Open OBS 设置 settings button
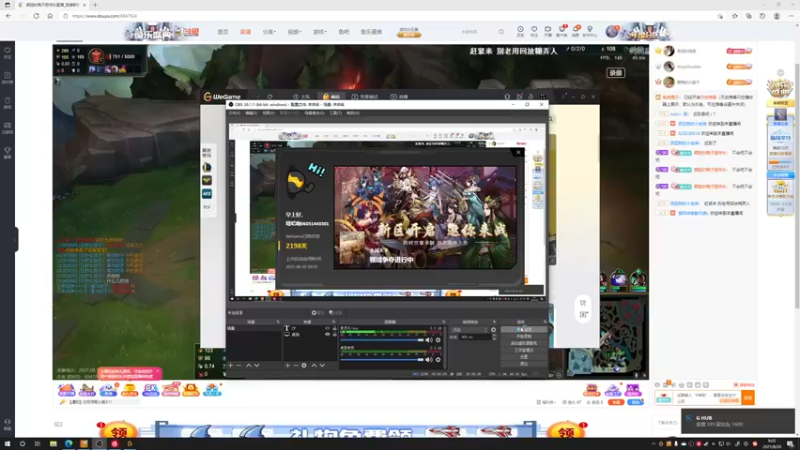 click(x=524, y=357)
